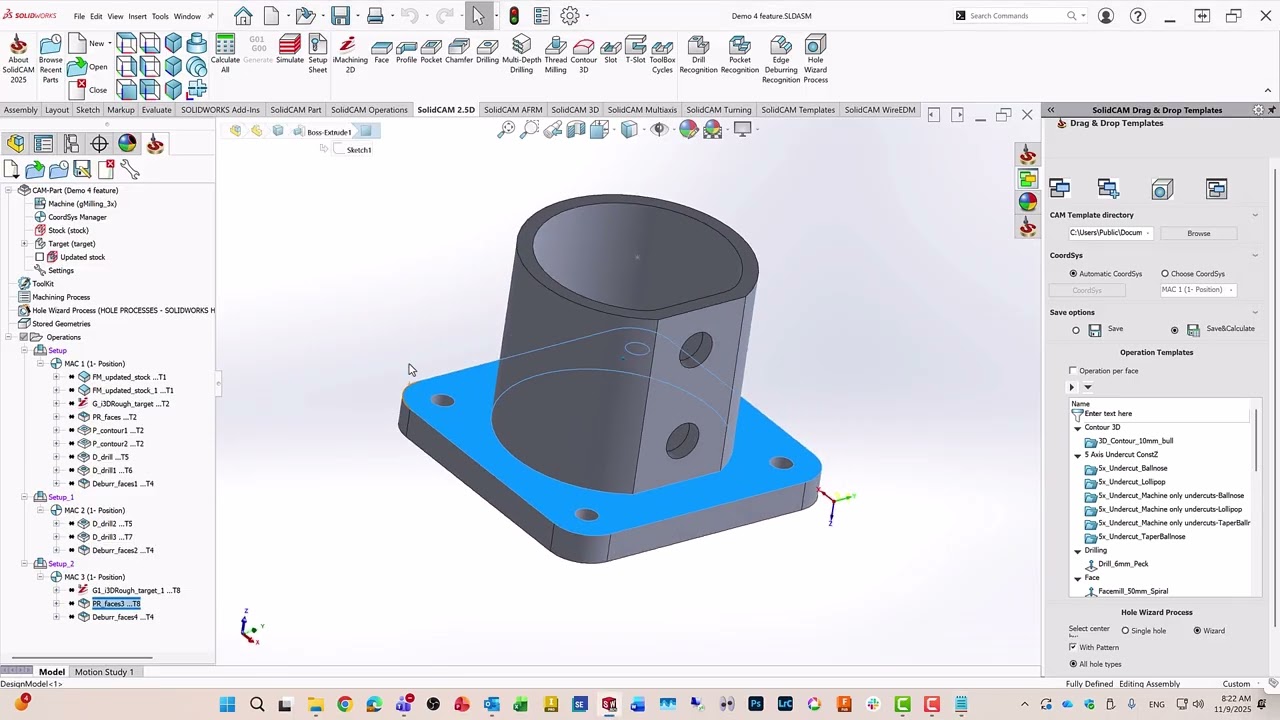Viewport: 1280px width, 720px height.
Task: Click the Browse button
Action: tap(1198, 233)
